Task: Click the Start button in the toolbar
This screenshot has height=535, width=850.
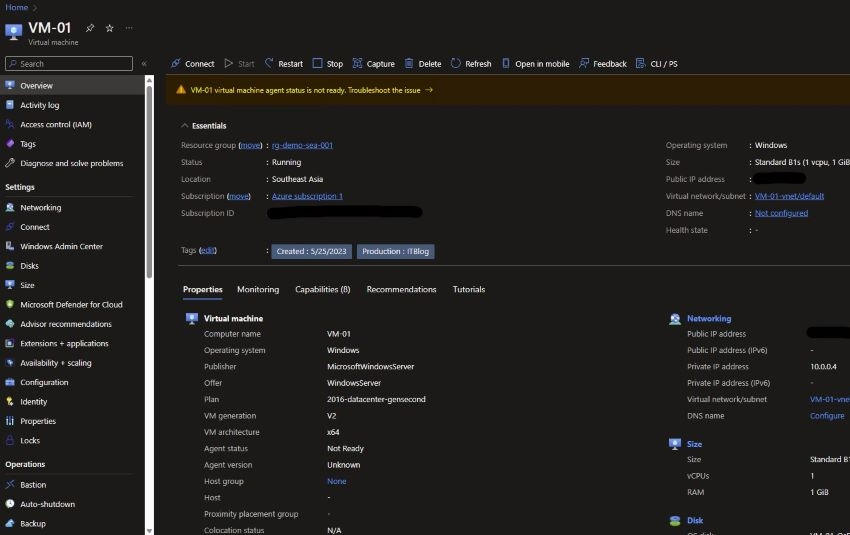Action: coord(239,63)
